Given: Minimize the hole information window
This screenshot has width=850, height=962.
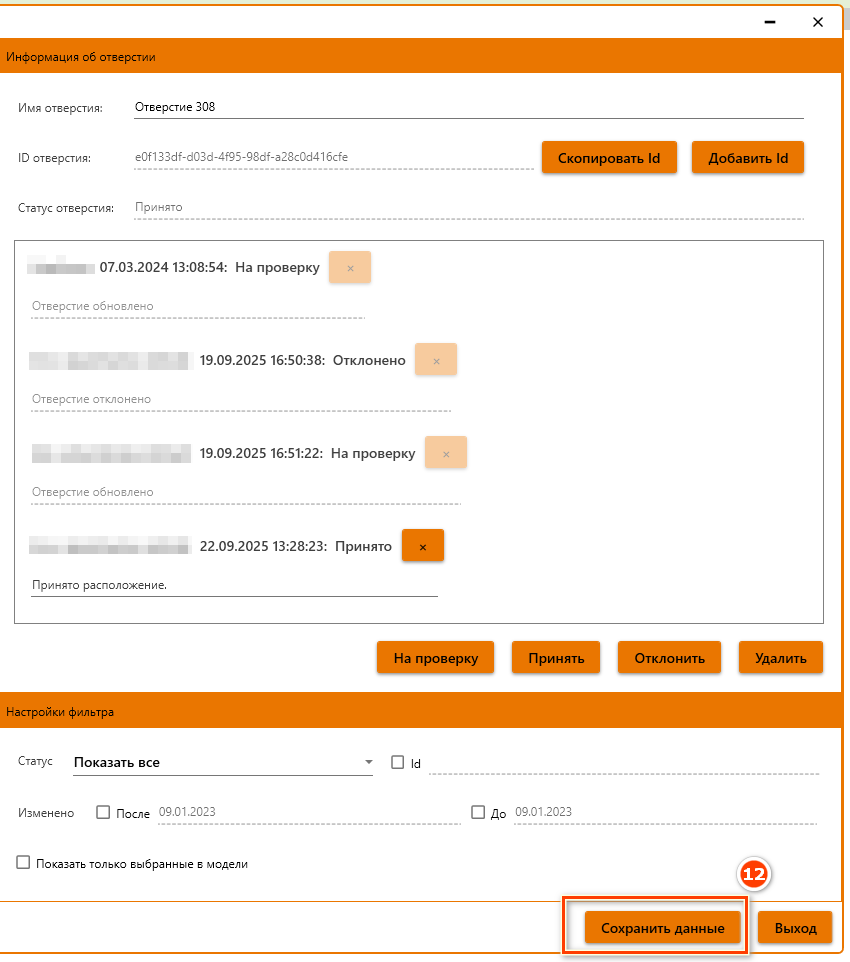Looking at the screenshot, I should (770, 21).
